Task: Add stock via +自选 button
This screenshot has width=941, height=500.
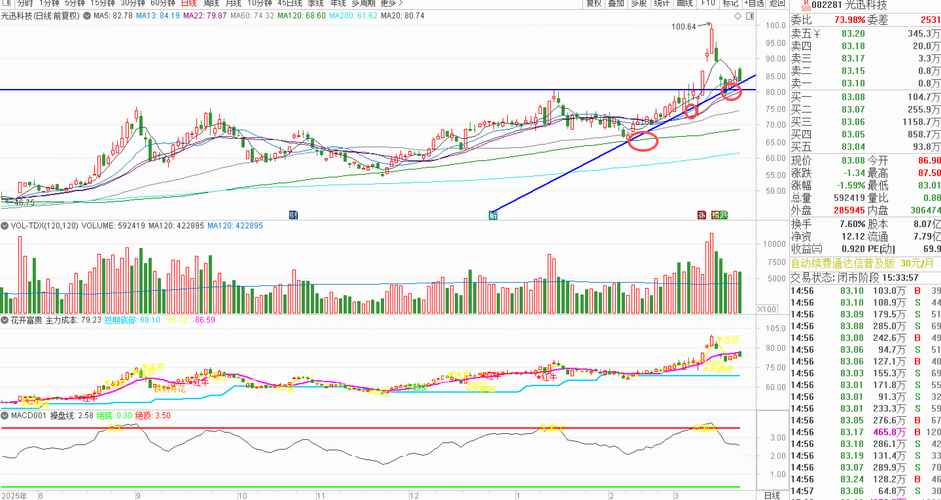Action: [754, 3]
